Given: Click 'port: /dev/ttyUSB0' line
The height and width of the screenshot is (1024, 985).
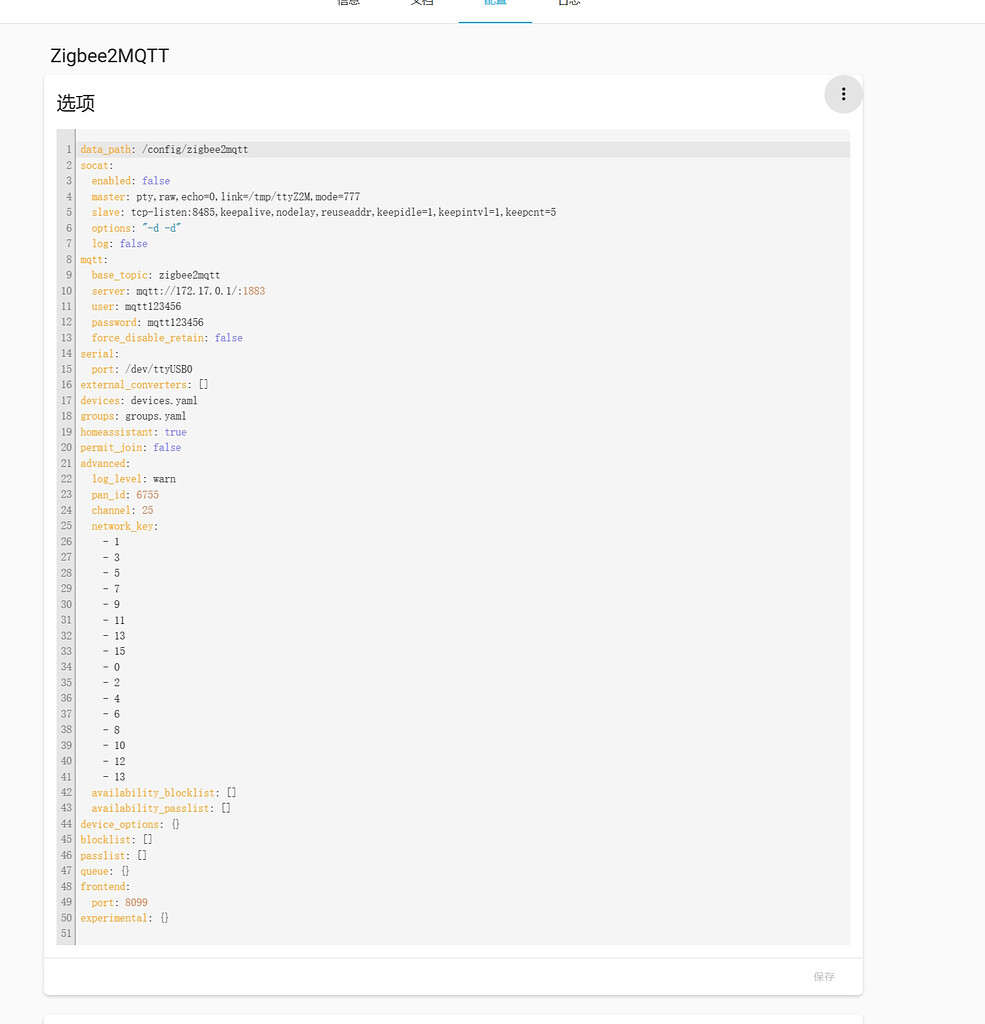Looking at the screenshot, I should coord(142,369).
